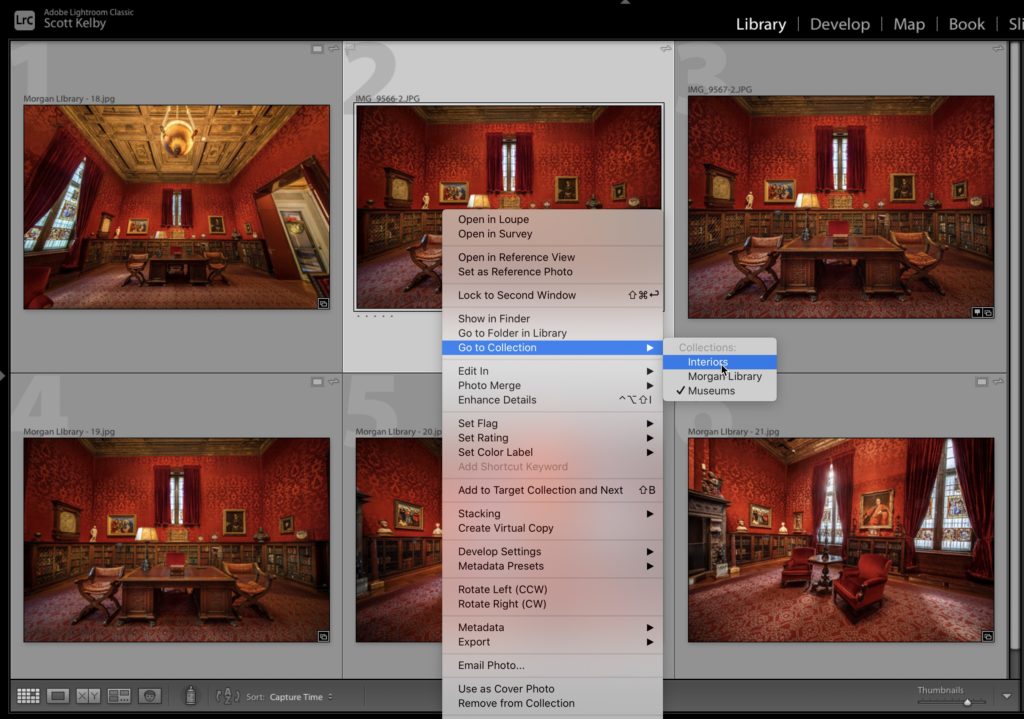Choose Enhance Details menu item

point(552,400)
